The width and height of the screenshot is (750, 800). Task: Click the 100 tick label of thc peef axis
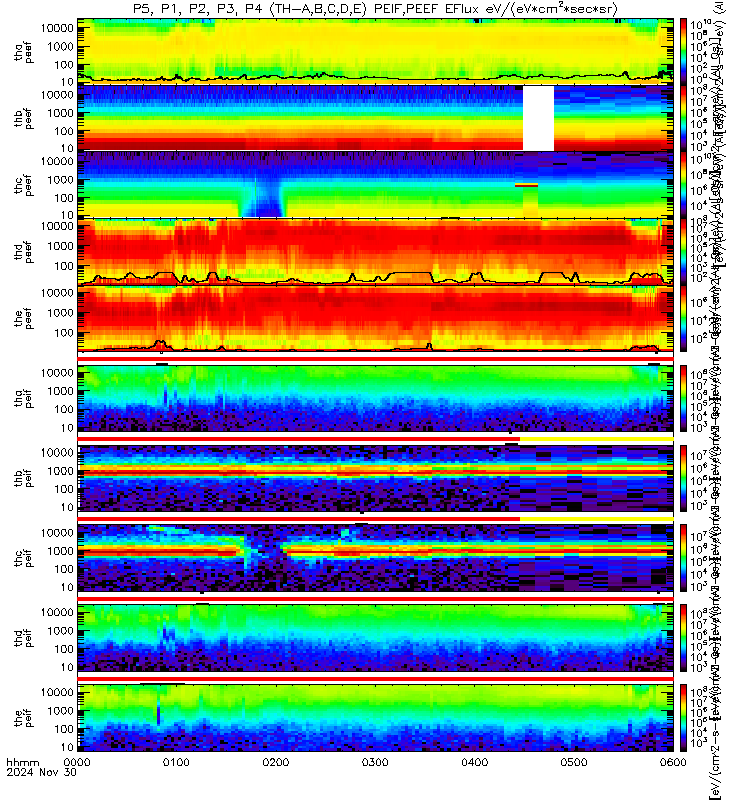click(64, 198)
